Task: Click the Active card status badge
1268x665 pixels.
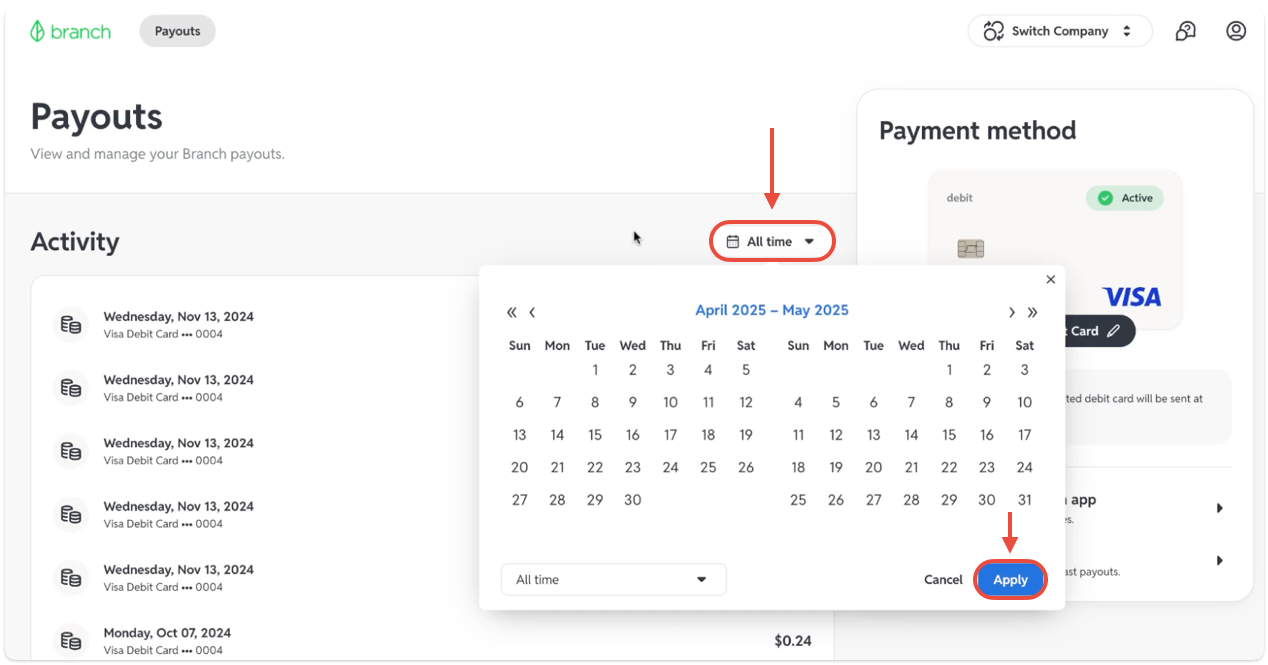Action: click(x=1125, y=198)
